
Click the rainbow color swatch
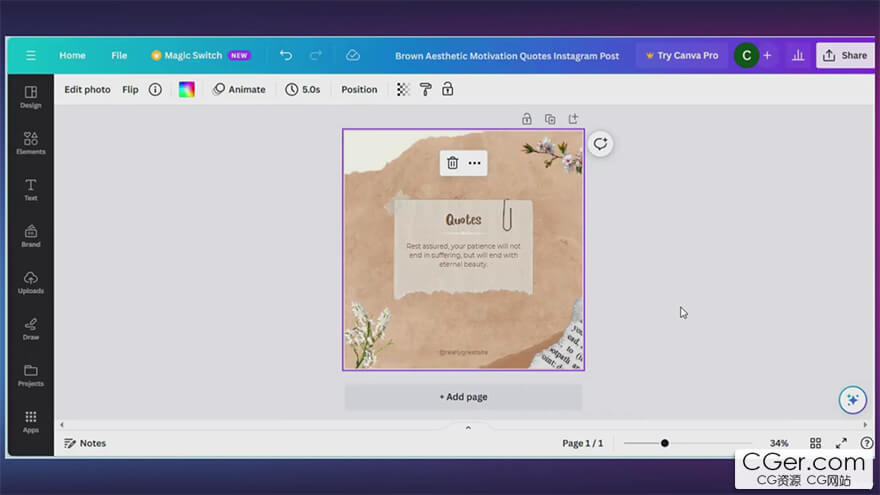pos(187,89)
